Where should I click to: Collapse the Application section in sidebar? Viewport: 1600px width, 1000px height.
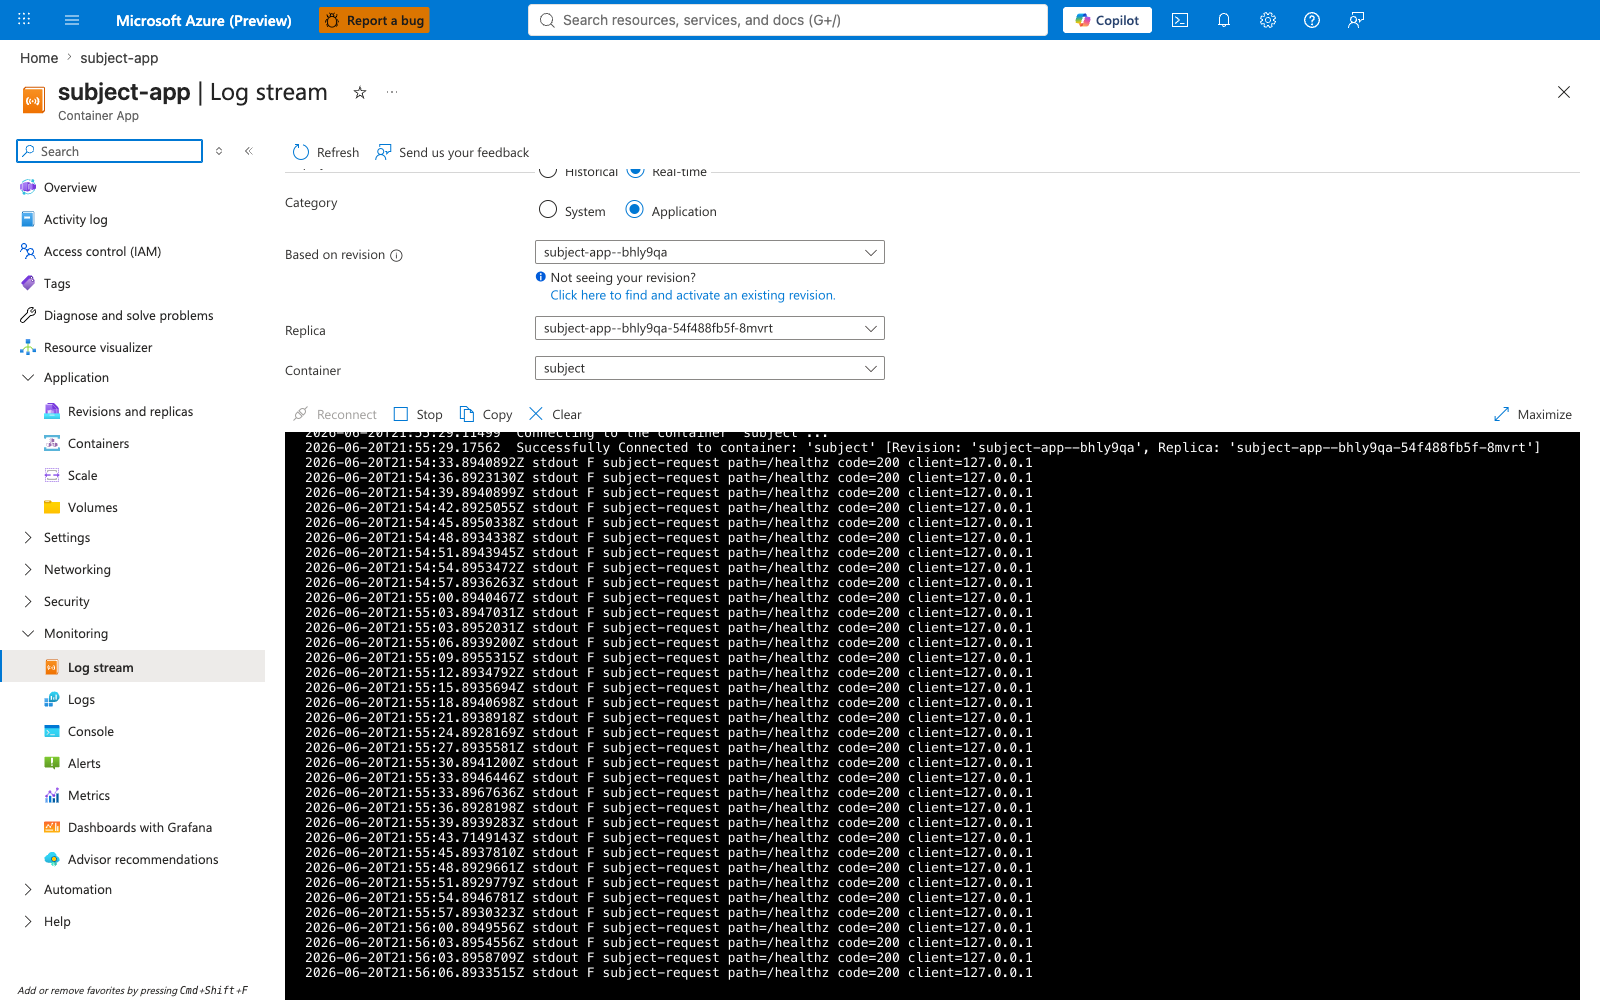click(76, 377)
